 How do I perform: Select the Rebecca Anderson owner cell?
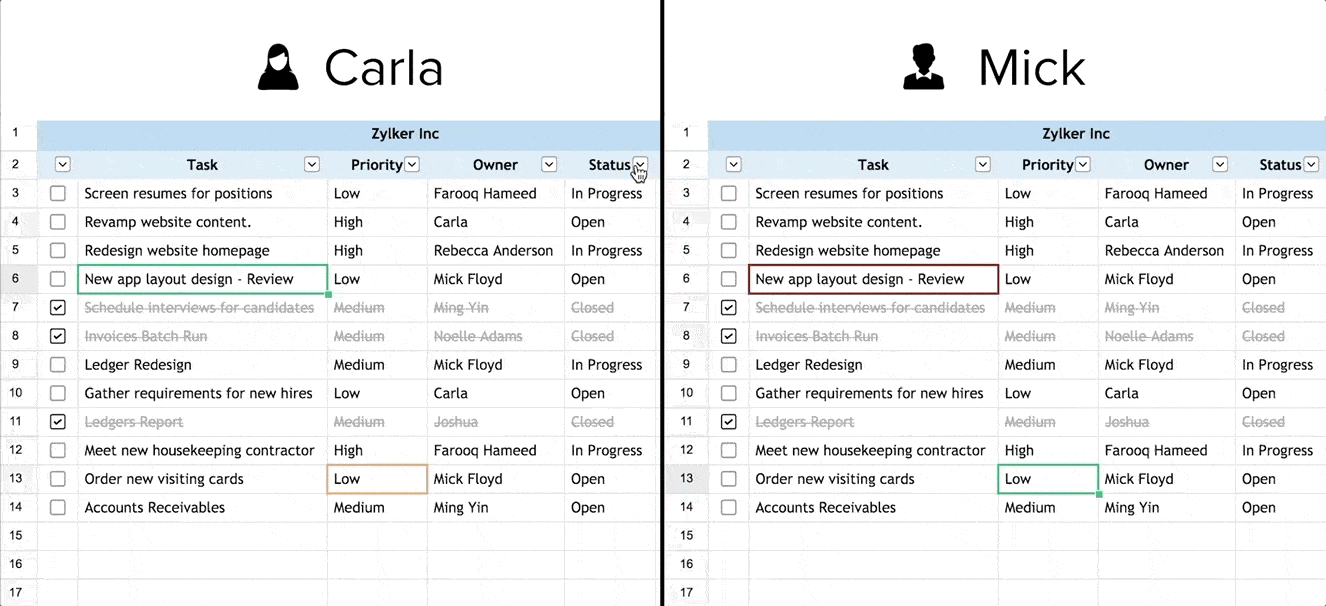tap(495, 250)
